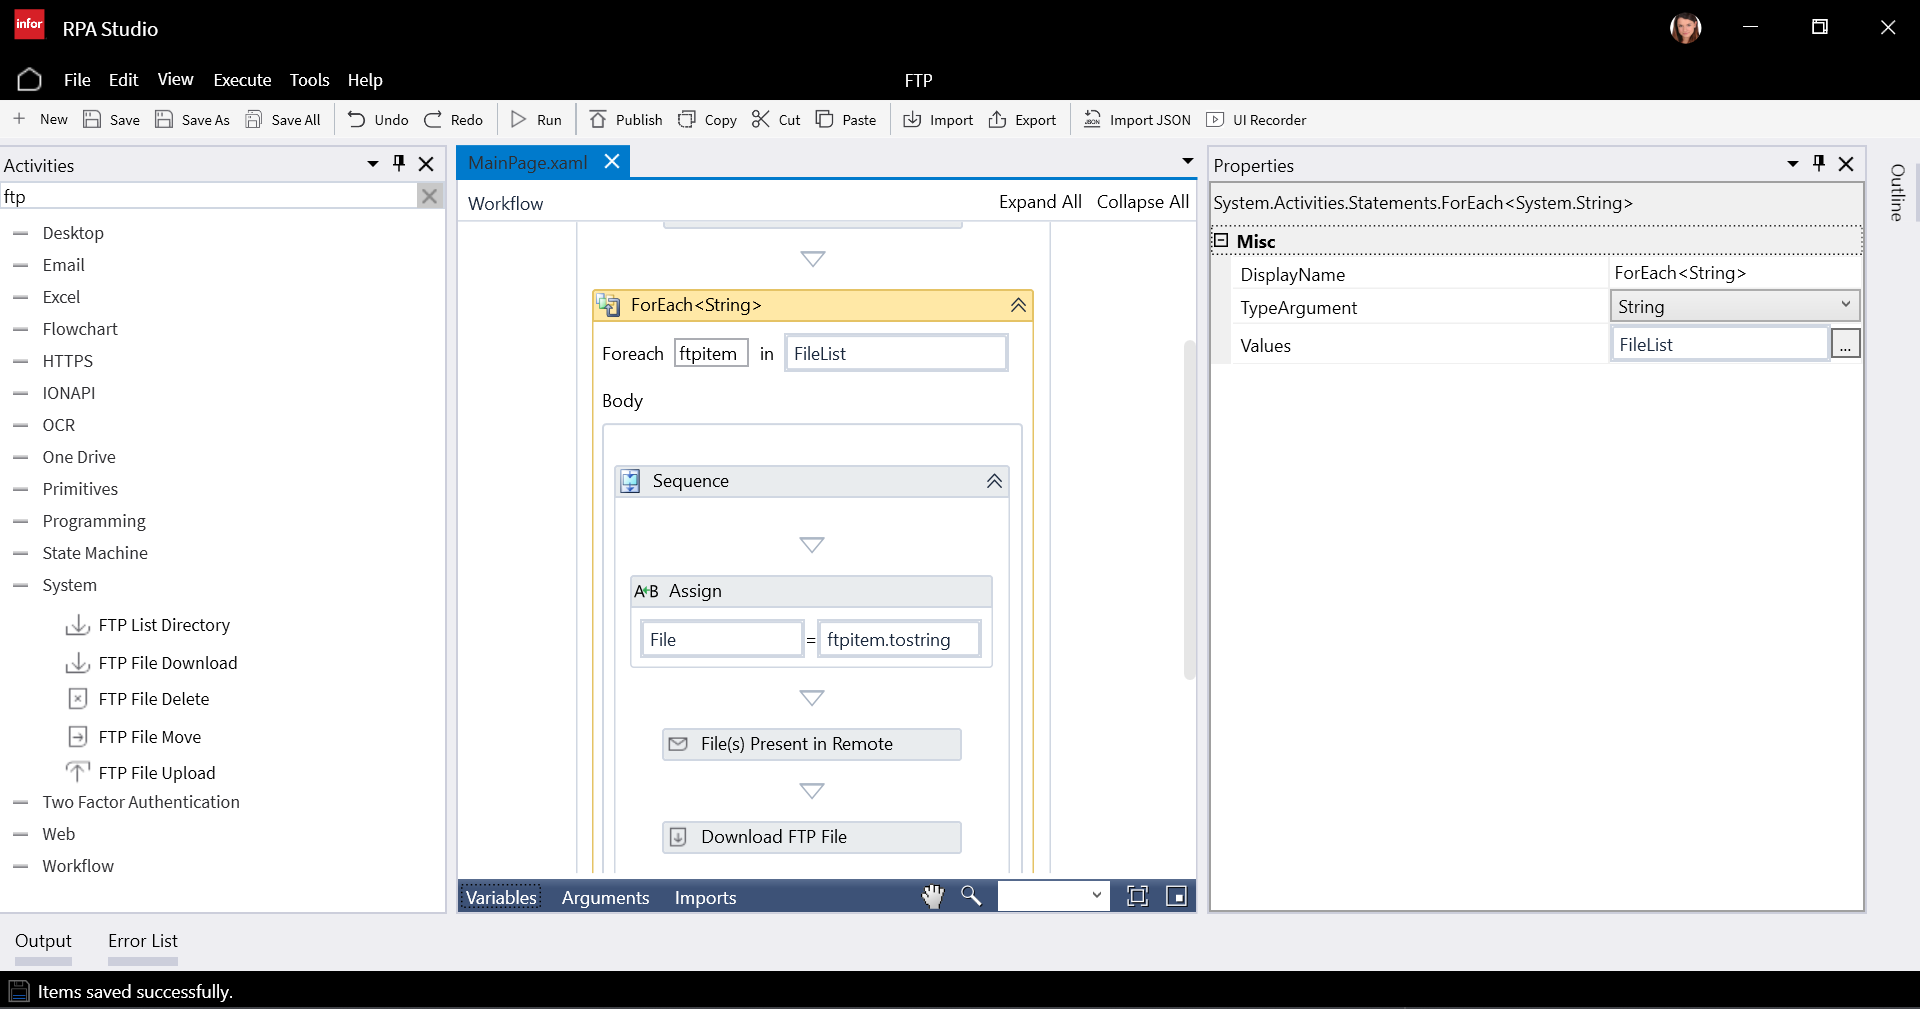The height and width of the screenshot is (1009, 1920).
Task: Pin the Properties panel
Action: pos(1819,164)
